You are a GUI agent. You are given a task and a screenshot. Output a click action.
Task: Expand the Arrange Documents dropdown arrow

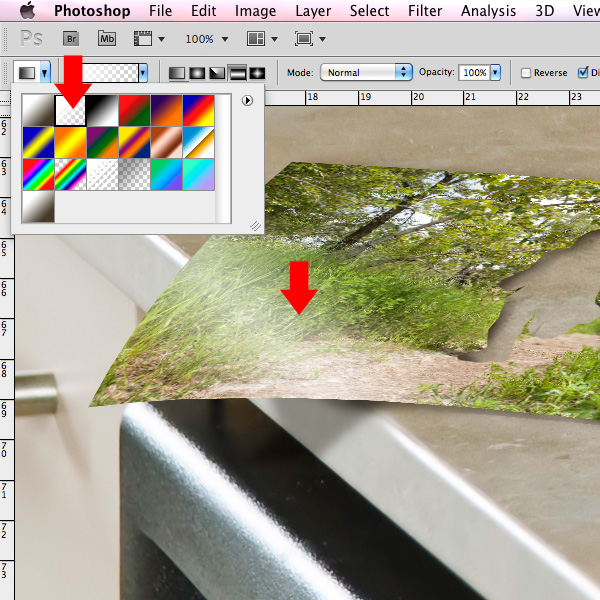point(274,39)
